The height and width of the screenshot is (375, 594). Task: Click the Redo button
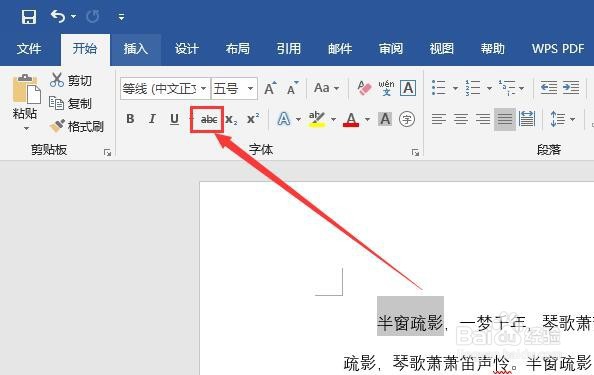click(x=93, y=16)
